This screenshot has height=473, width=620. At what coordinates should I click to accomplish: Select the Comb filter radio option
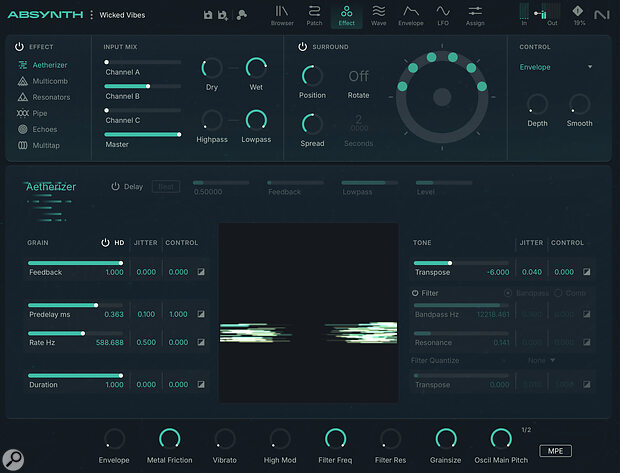pos(558,293)
